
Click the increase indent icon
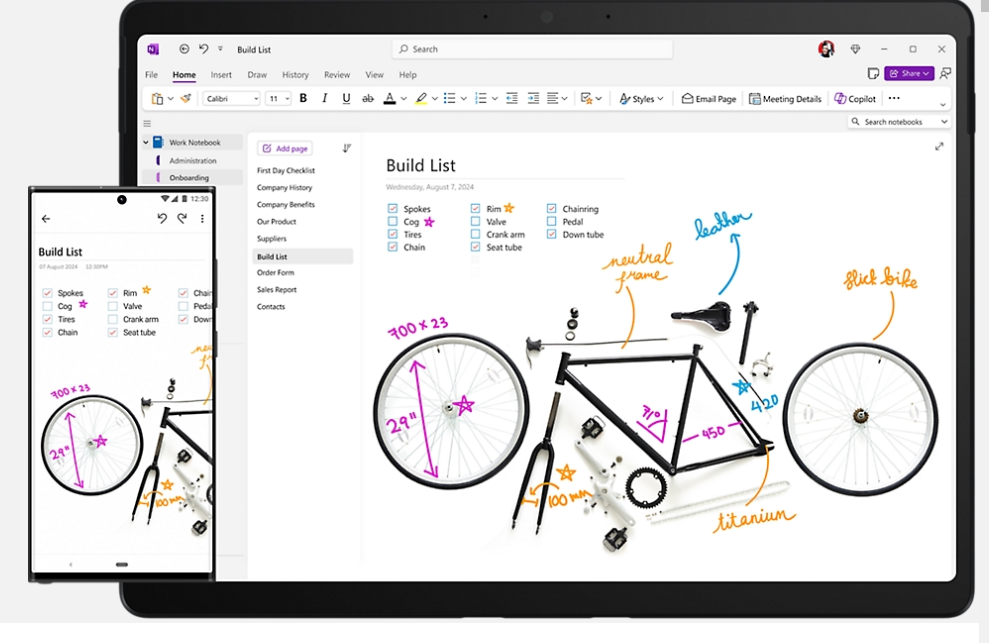point(531,98)
